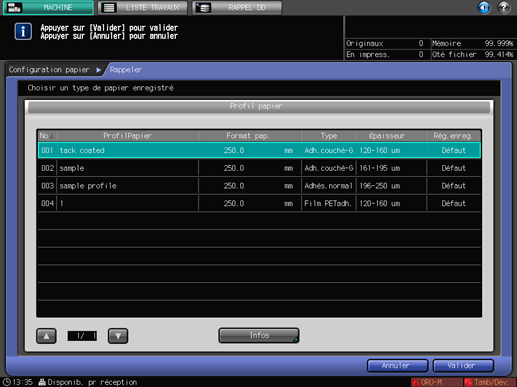Go to next page with down arrow
Screen dimensions: 517x387
coord(118,336)
